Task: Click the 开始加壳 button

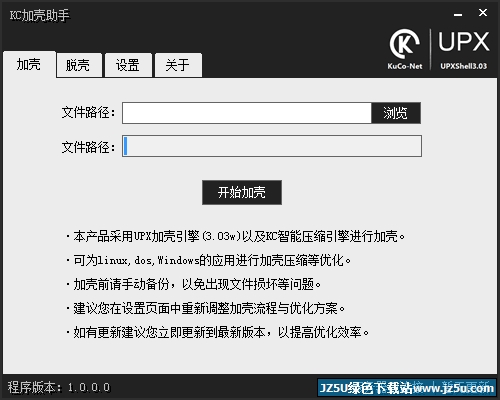Action: 242,192
